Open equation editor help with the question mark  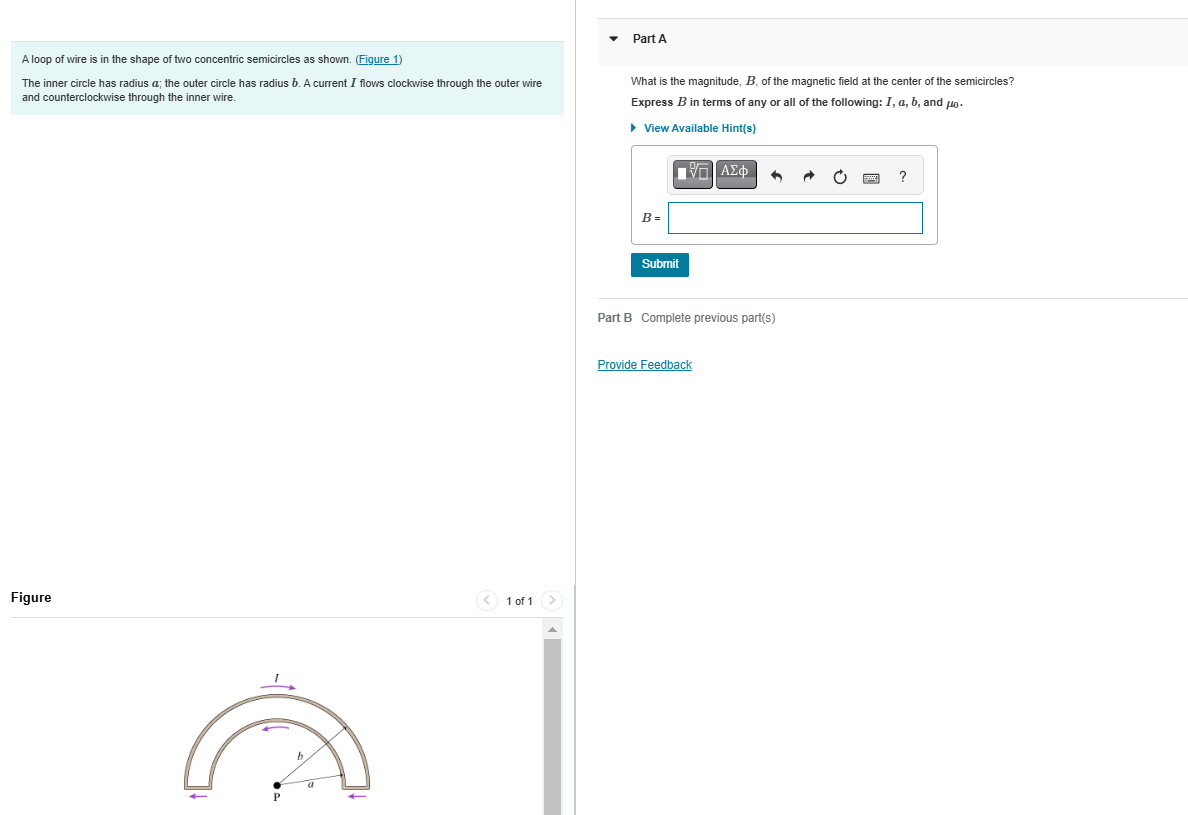902,176
